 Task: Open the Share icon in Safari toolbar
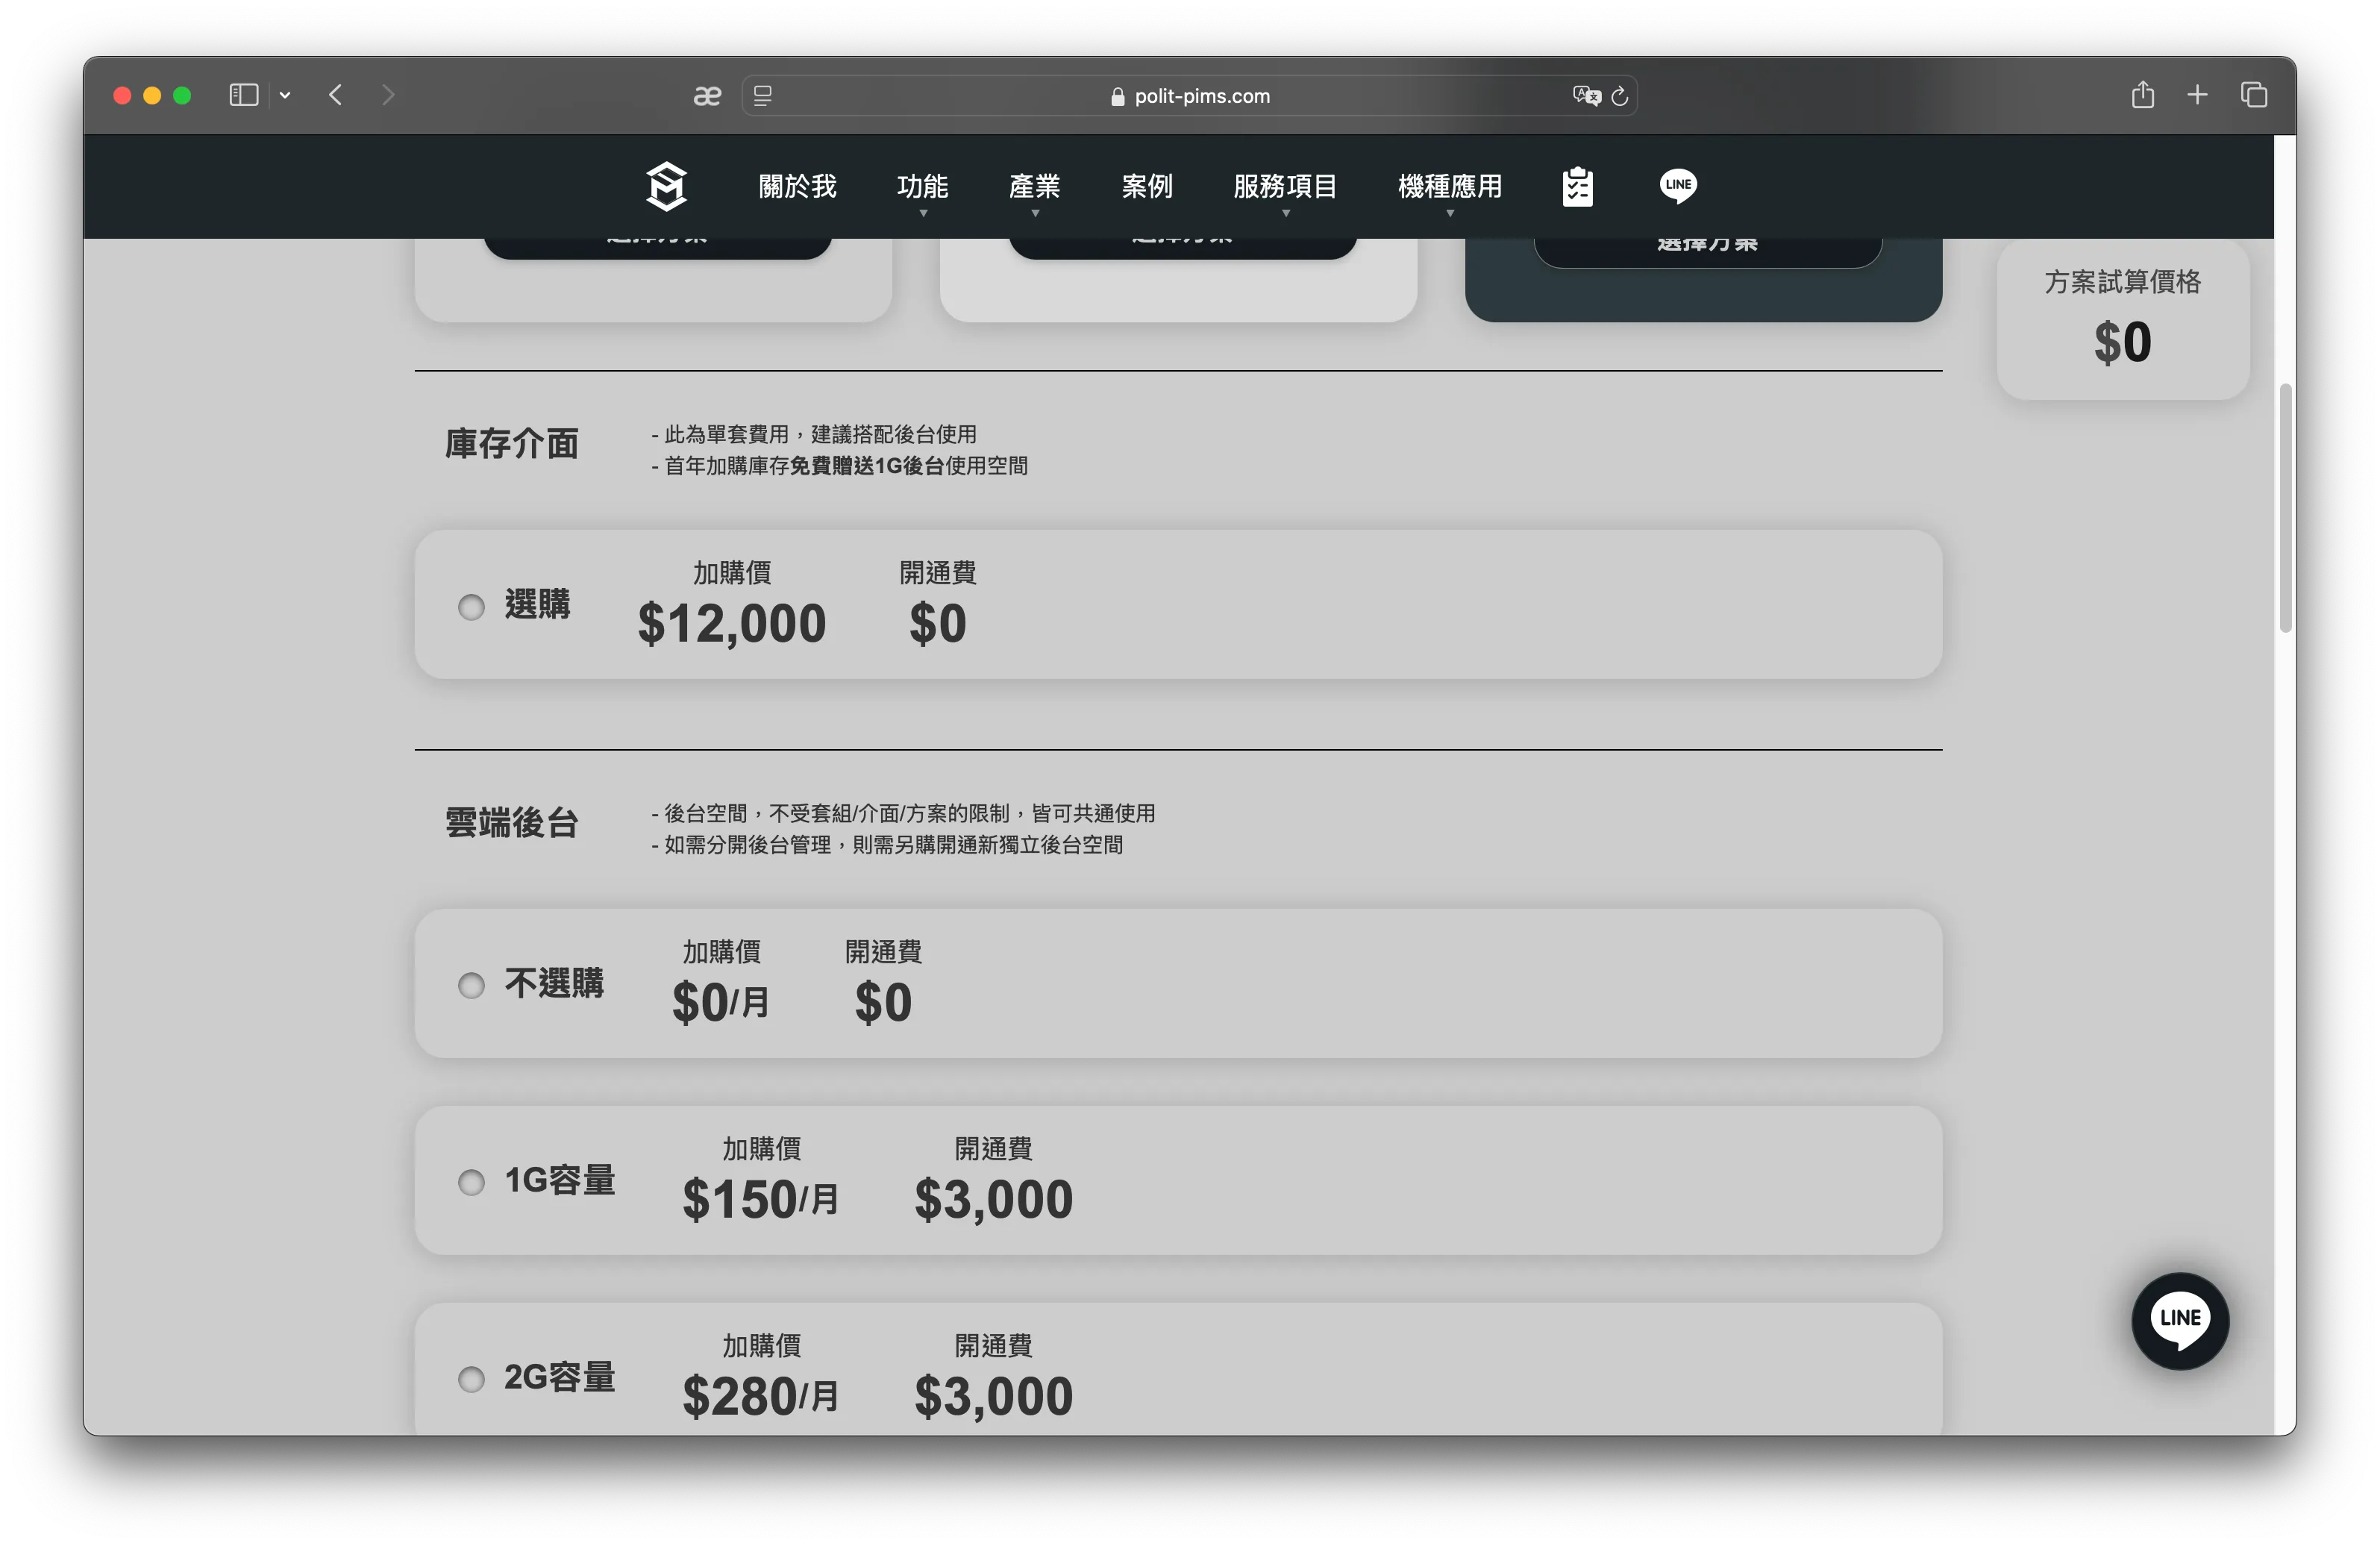coord(2142,95)
